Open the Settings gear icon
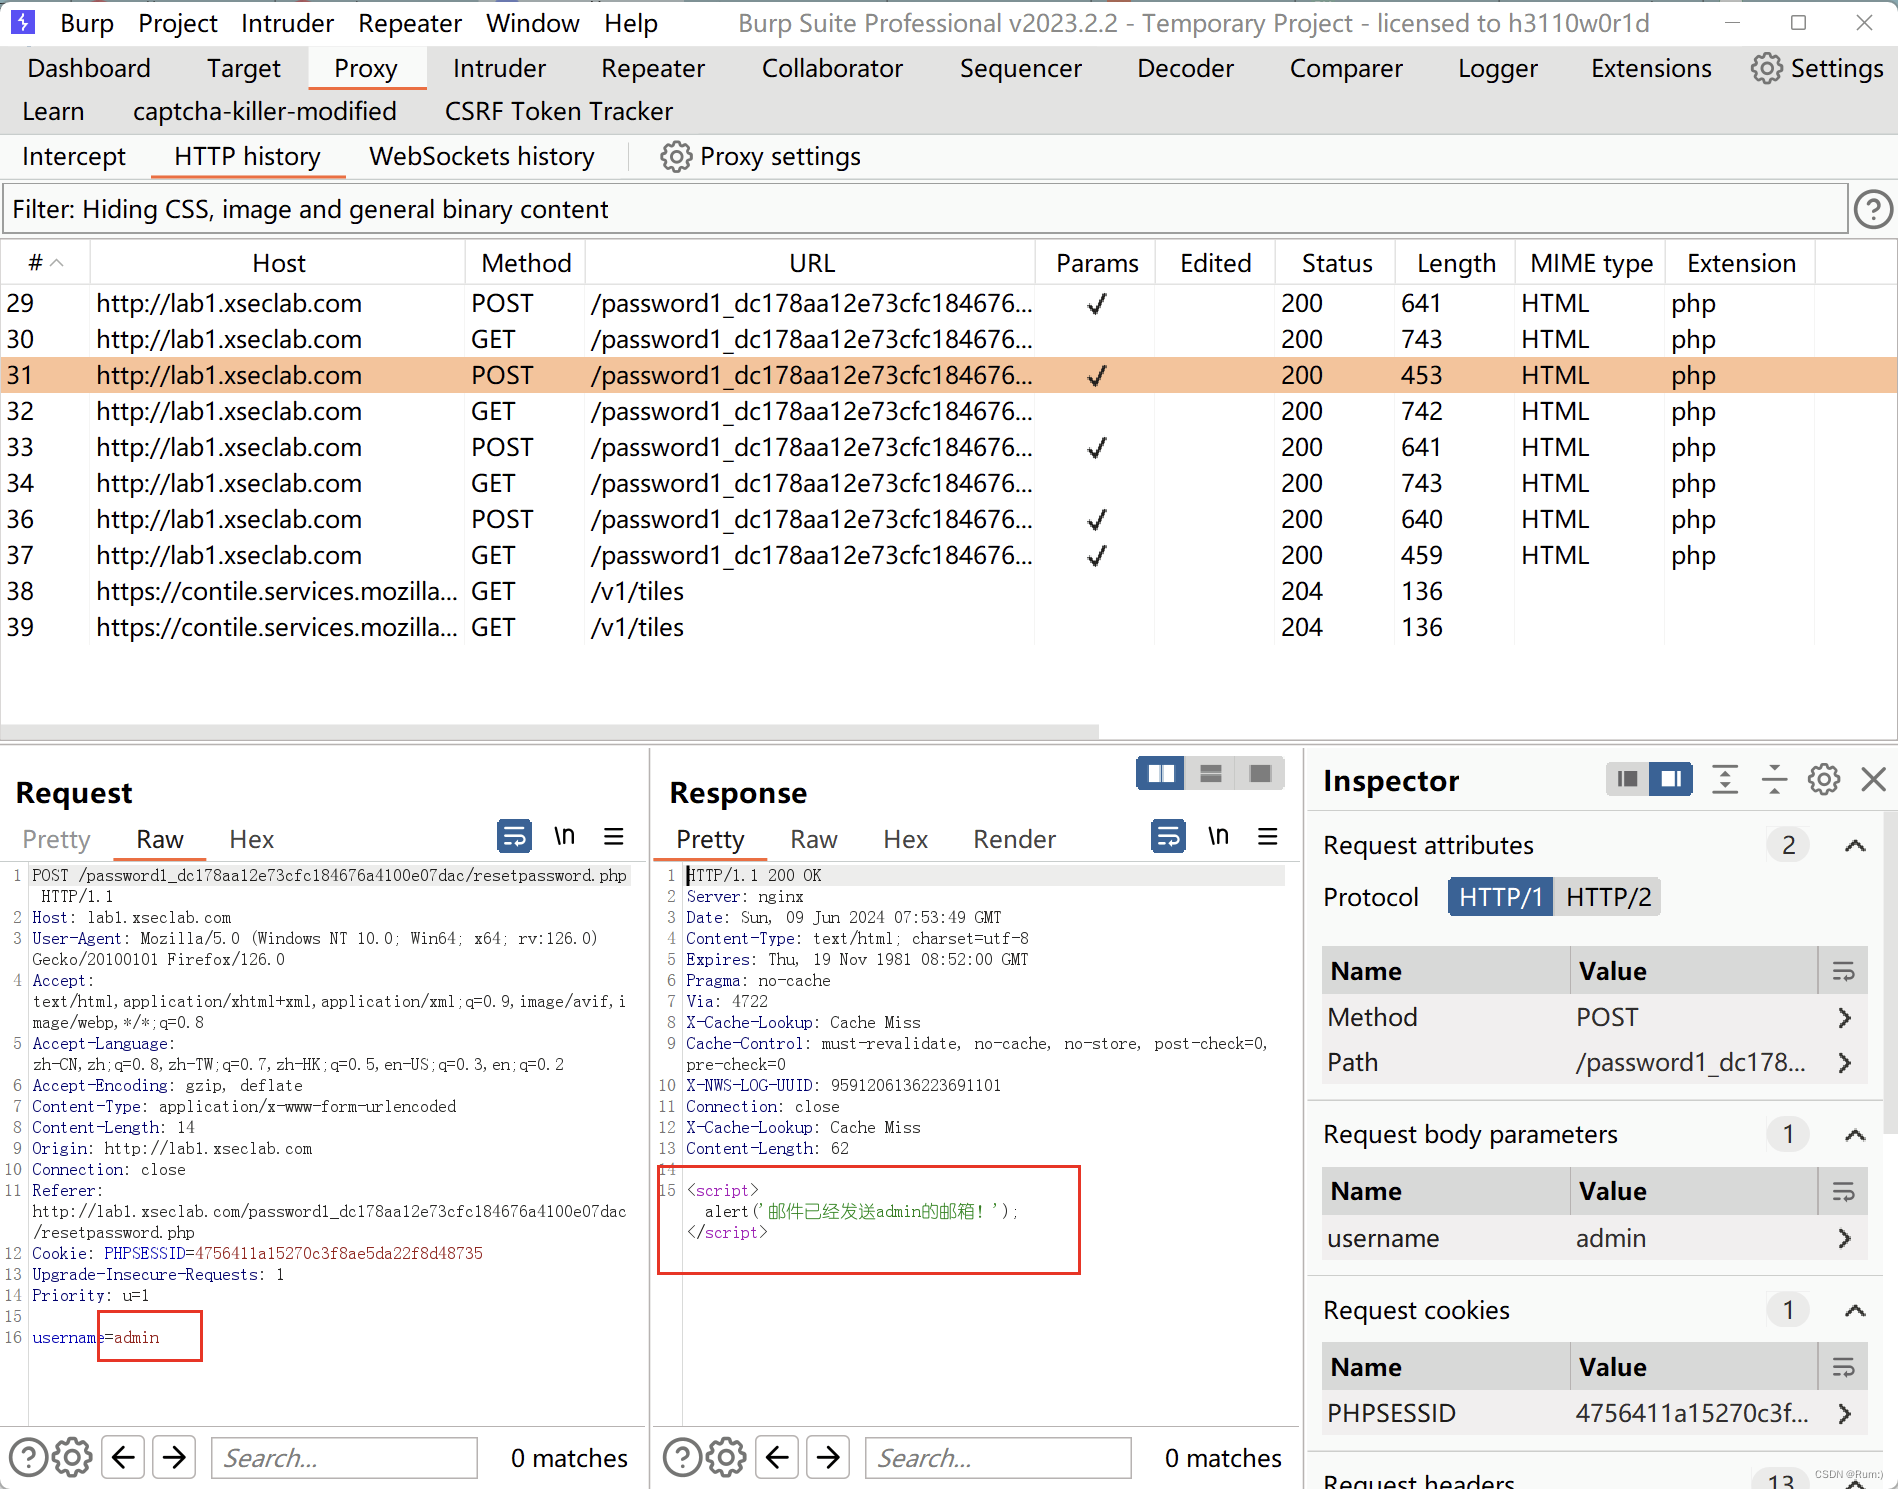 click(x=1766, y=68)
